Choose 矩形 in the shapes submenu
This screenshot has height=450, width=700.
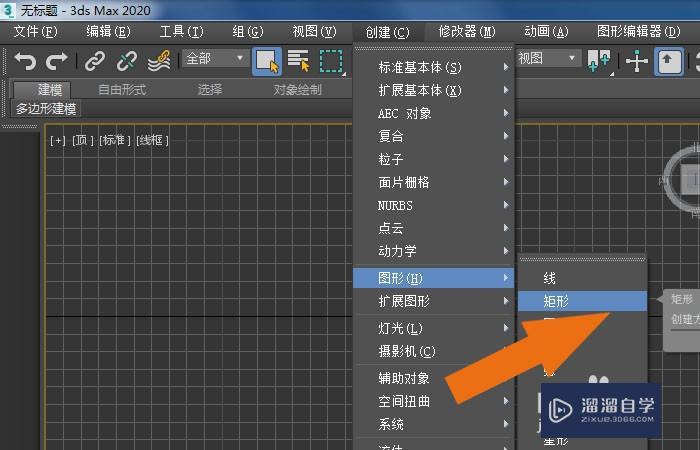582,301
